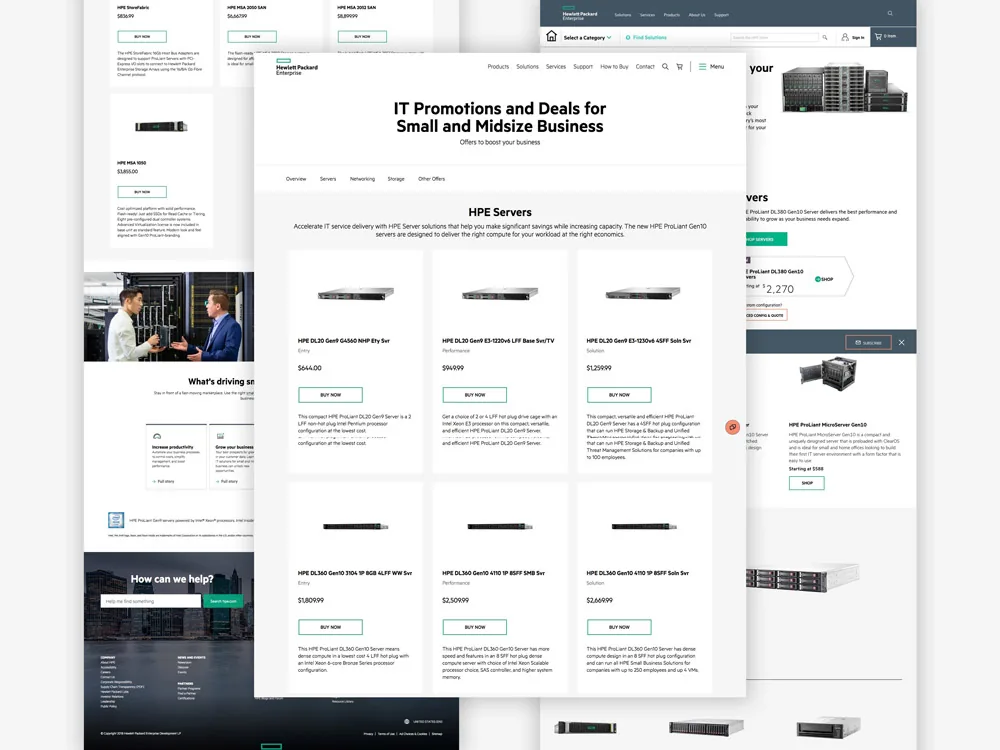Image resolution: width=1000 pixels, height=750 pixels.
Task: Click the Config & Quote button on the right page
Action: (x=767, y=315)
